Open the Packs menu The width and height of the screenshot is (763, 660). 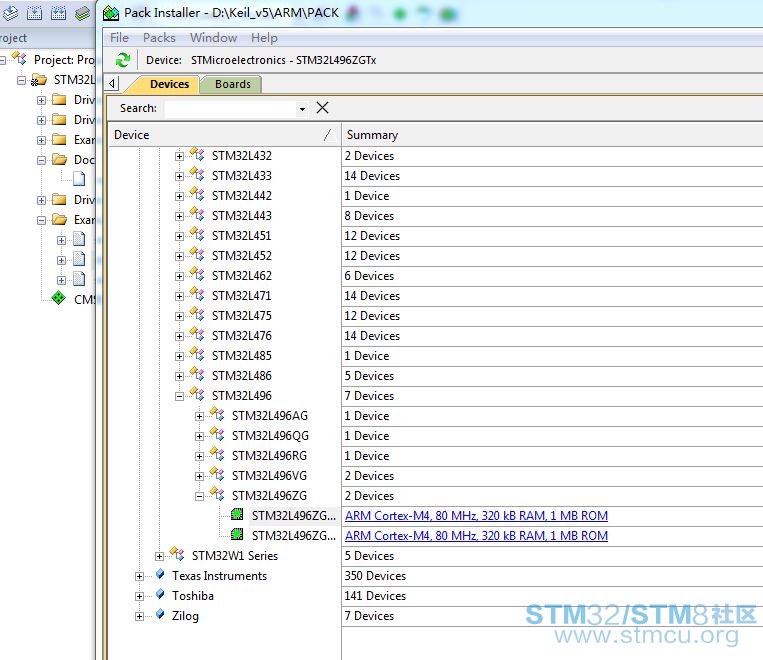[159, 37]
